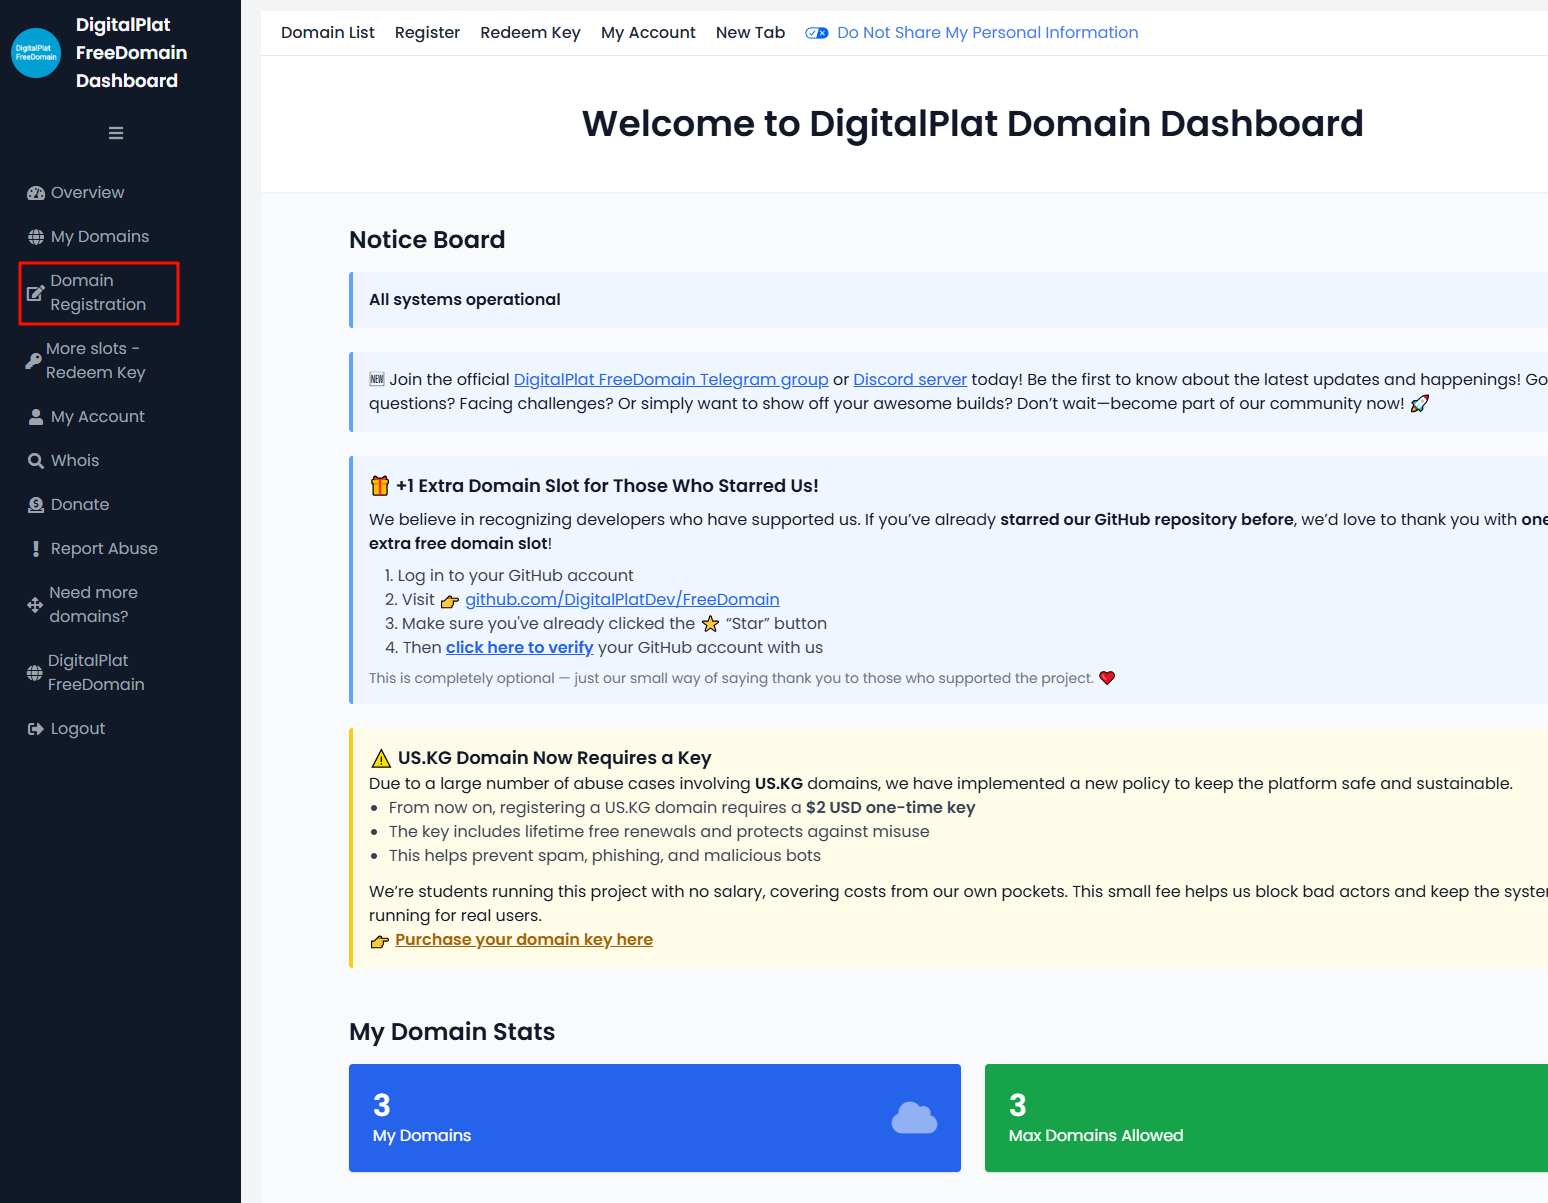Screen dimensions: 1548x1203
Task: Click "$2 USD one-time key" bullet text
Action: click(890, 808)
